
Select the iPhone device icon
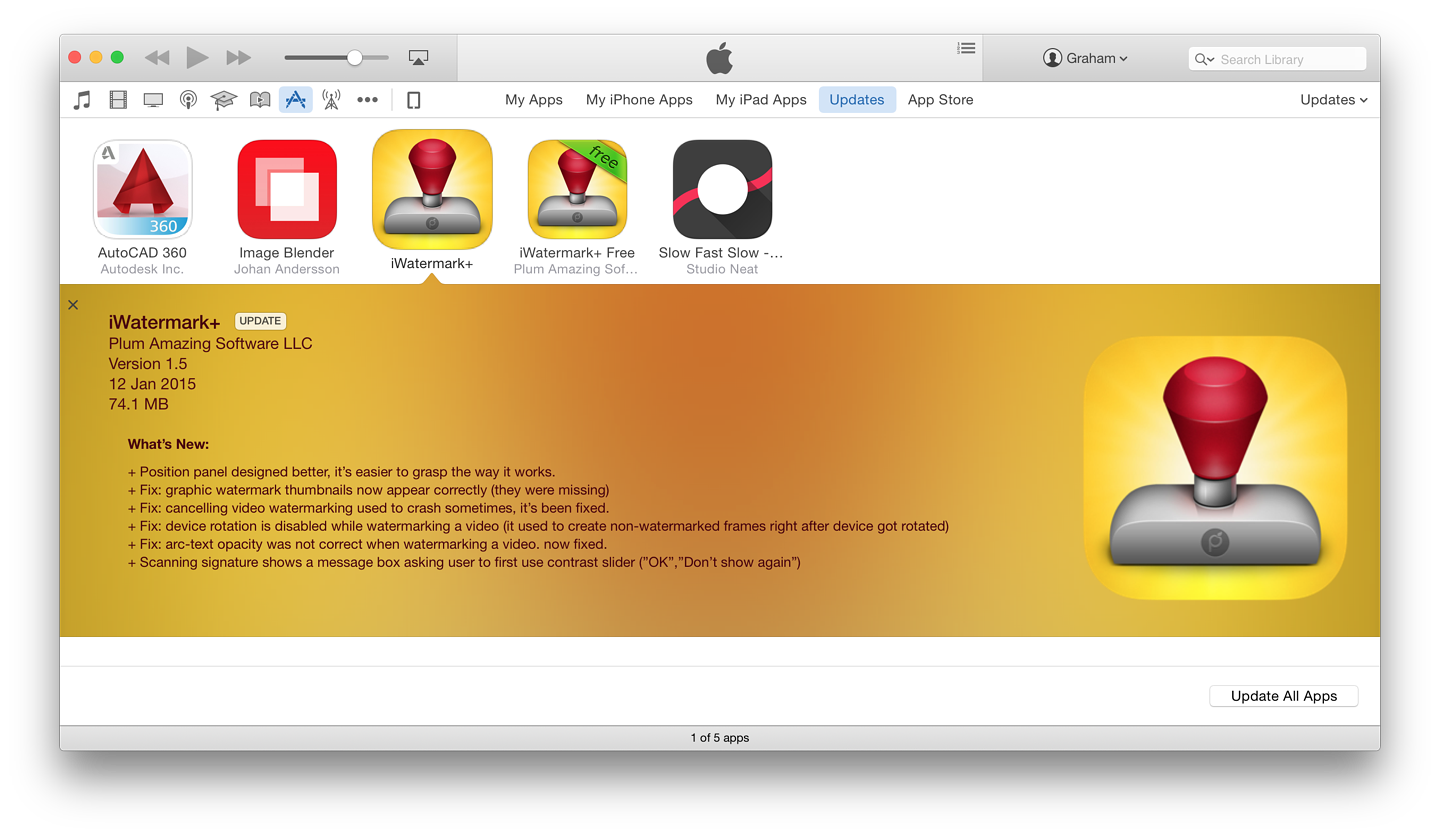pos(414,100)
